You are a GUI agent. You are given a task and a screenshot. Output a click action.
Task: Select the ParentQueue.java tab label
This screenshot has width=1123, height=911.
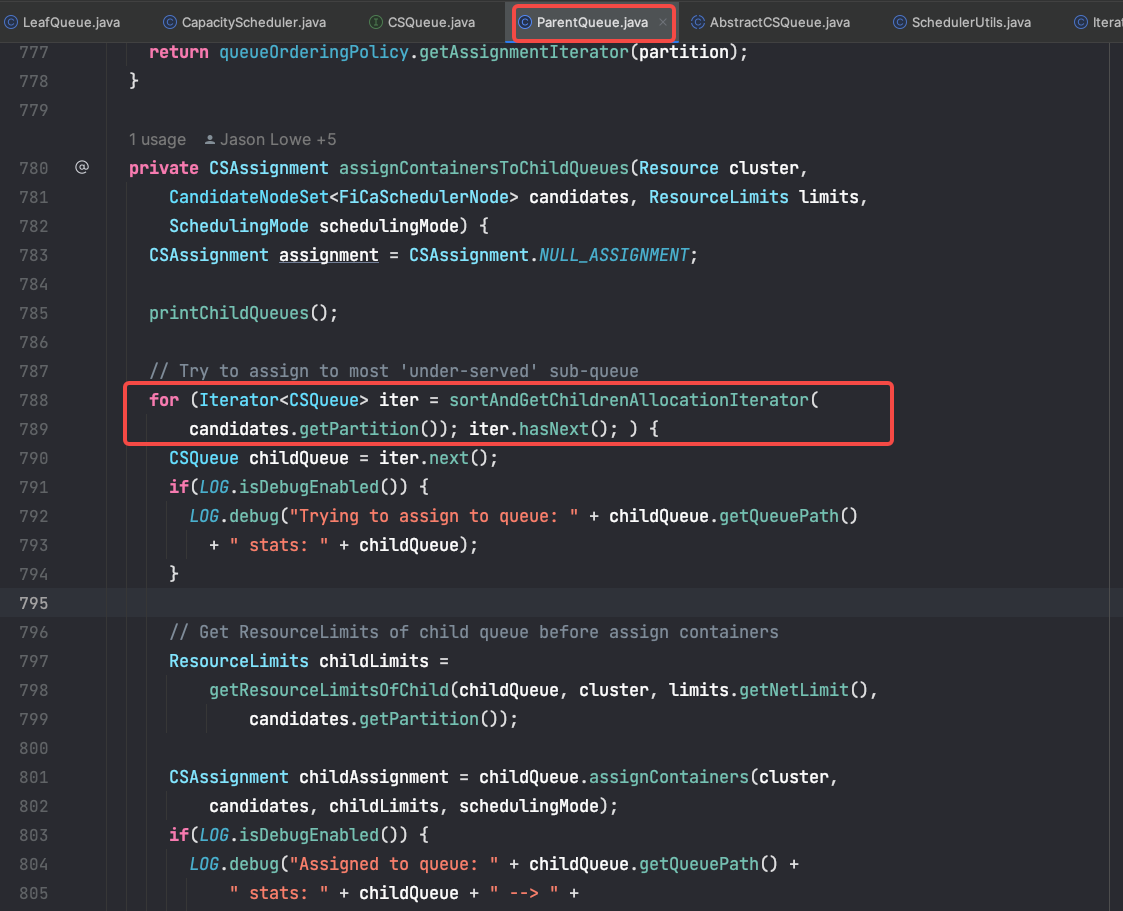point(592,22)
